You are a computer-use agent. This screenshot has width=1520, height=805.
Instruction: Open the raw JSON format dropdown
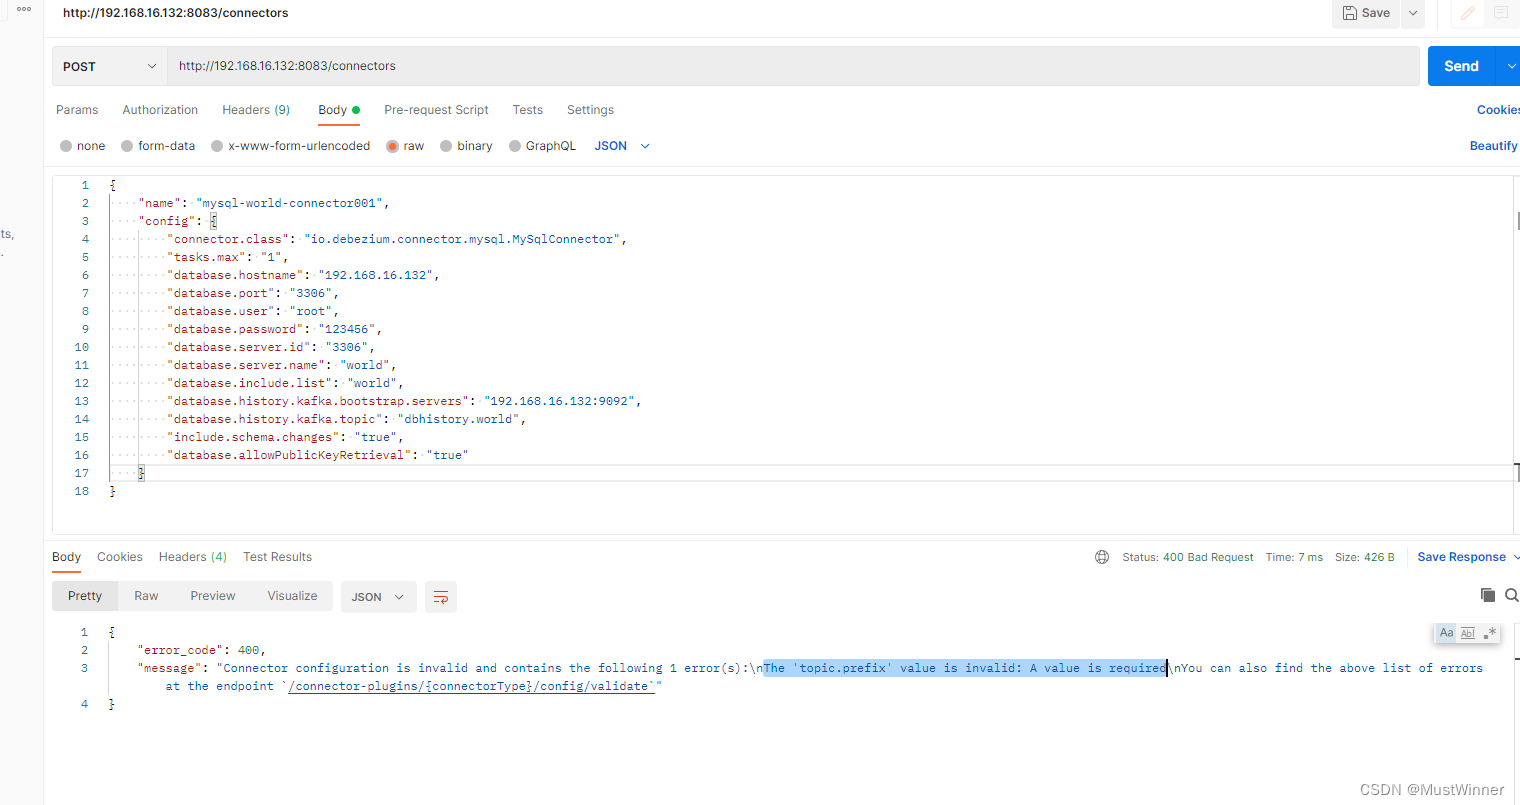tap(622, 146)
